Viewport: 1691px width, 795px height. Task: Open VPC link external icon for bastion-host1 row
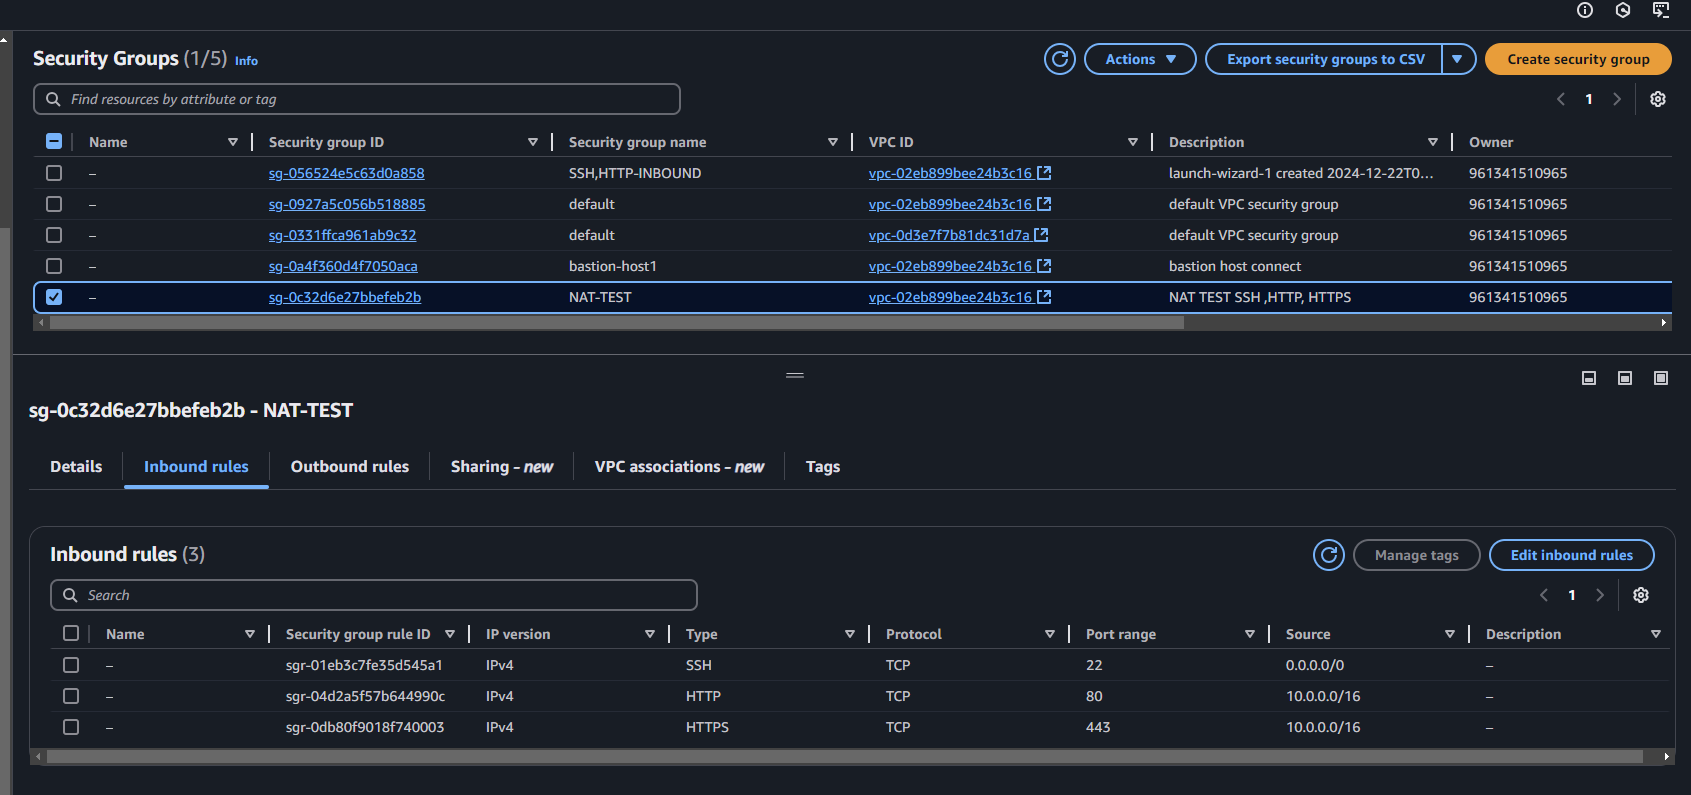(1045, 266)
